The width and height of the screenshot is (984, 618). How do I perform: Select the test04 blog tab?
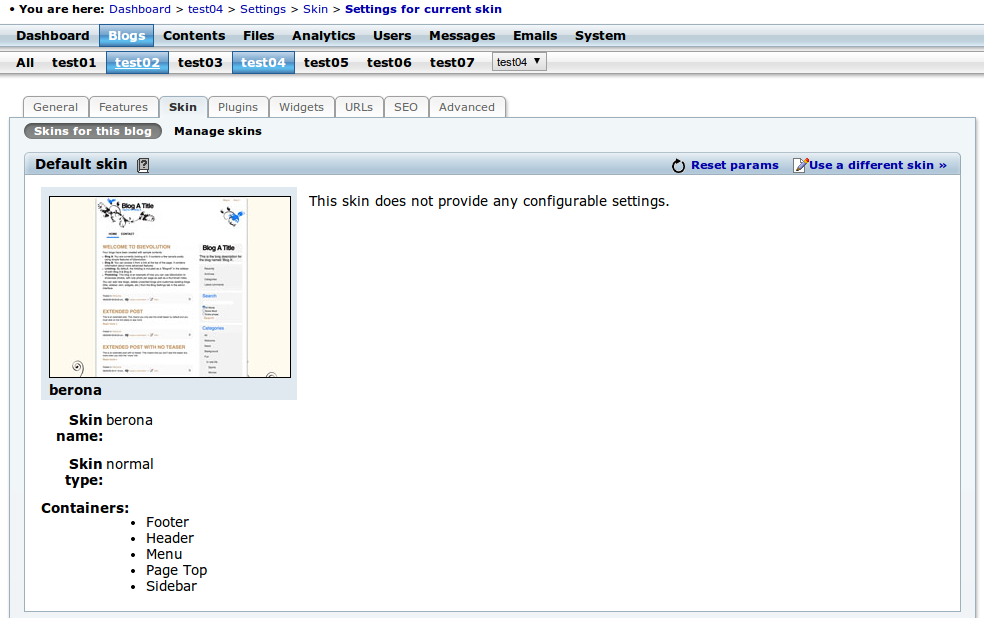click(264, 63)
